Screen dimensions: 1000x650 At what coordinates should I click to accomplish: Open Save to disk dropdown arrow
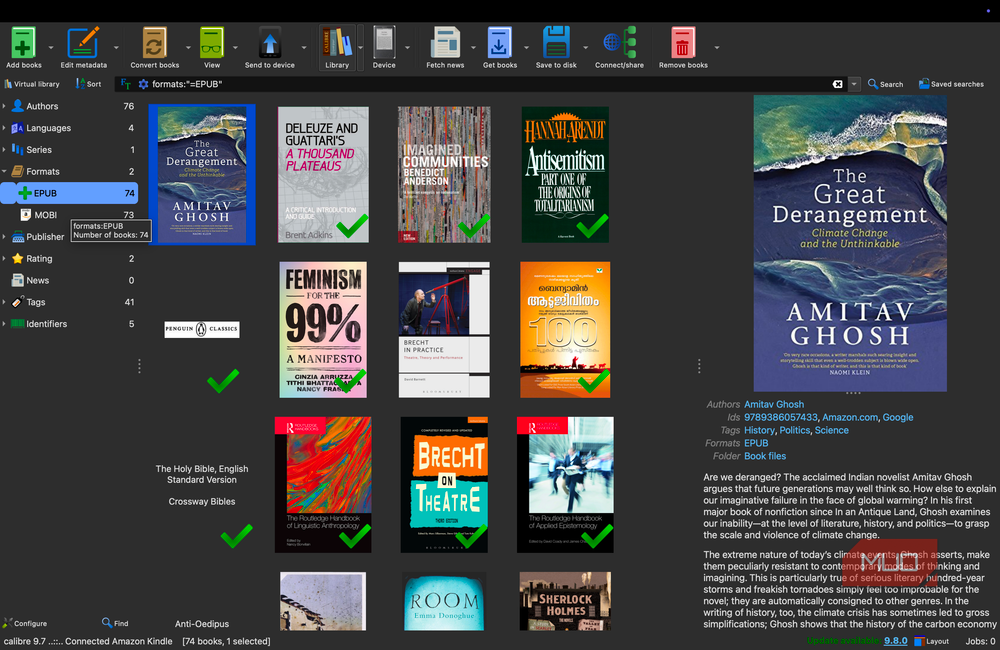585,47
